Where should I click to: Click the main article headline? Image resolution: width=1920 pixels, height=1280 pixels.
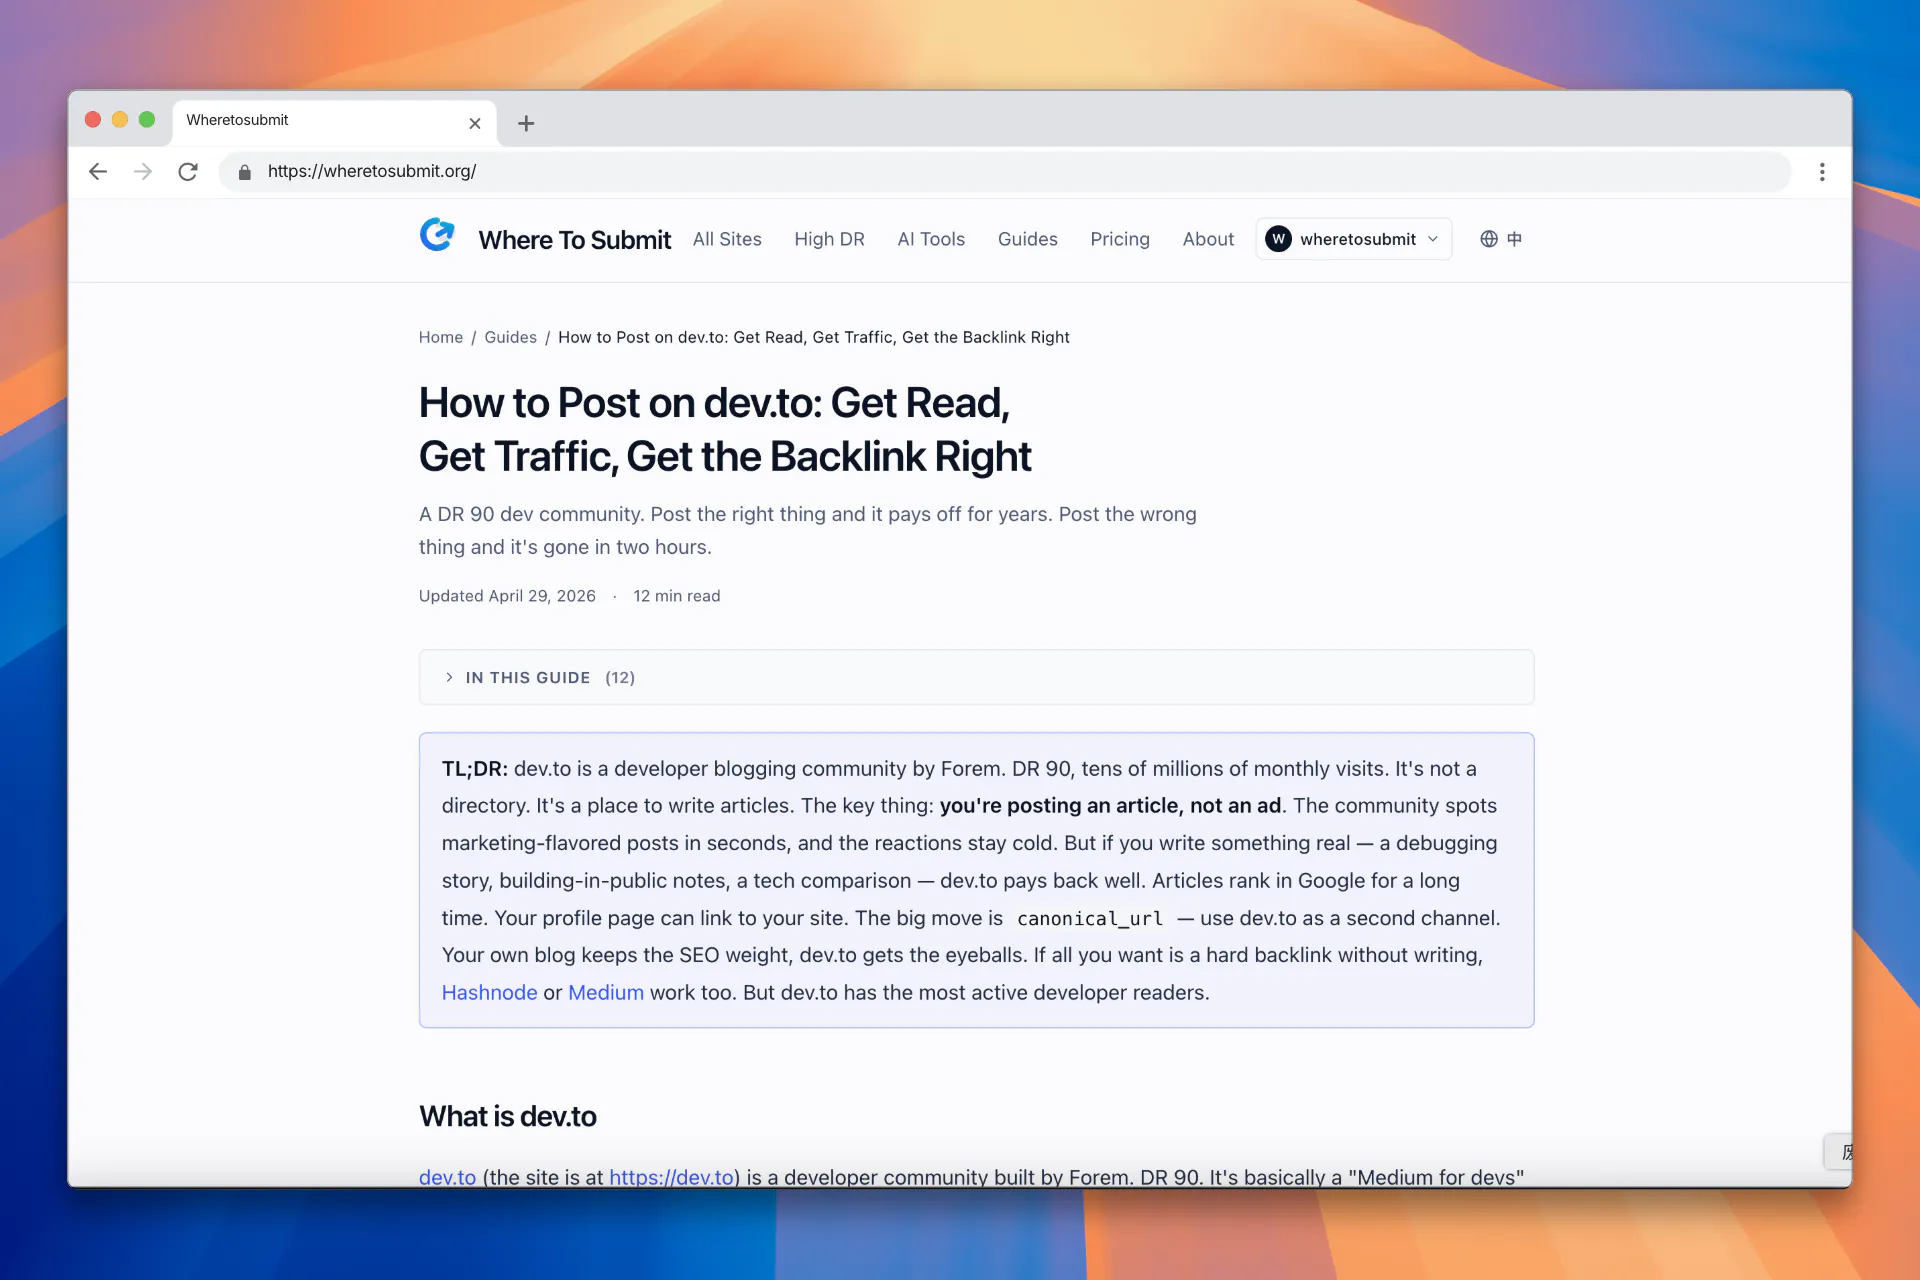[x=725, y=430]
